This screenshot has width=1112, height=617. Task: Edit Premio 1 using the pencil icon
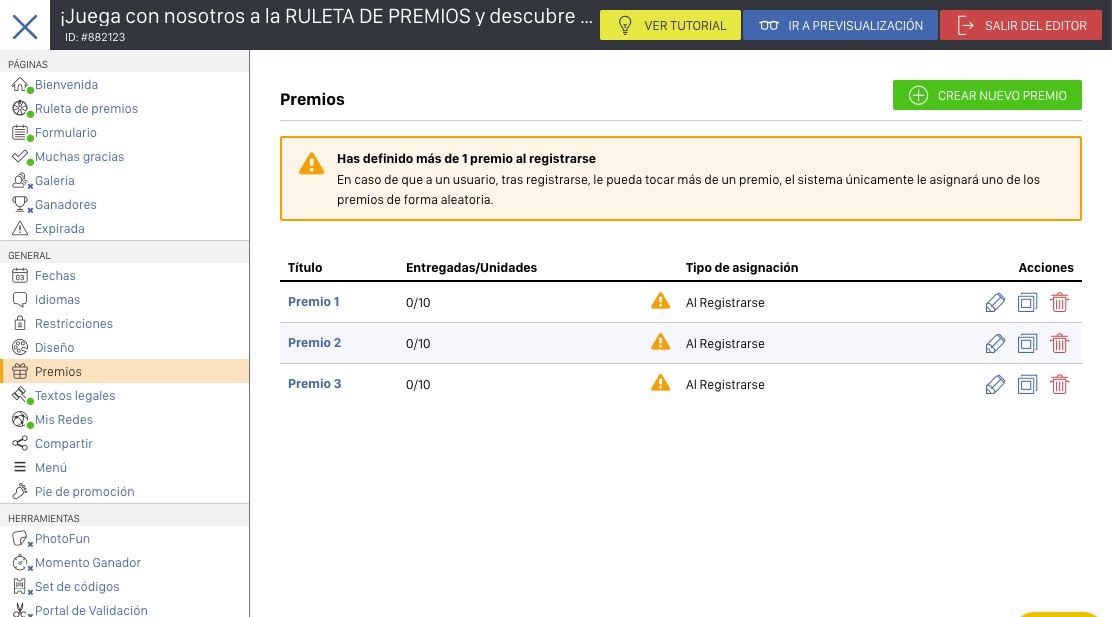pos(995,301)
